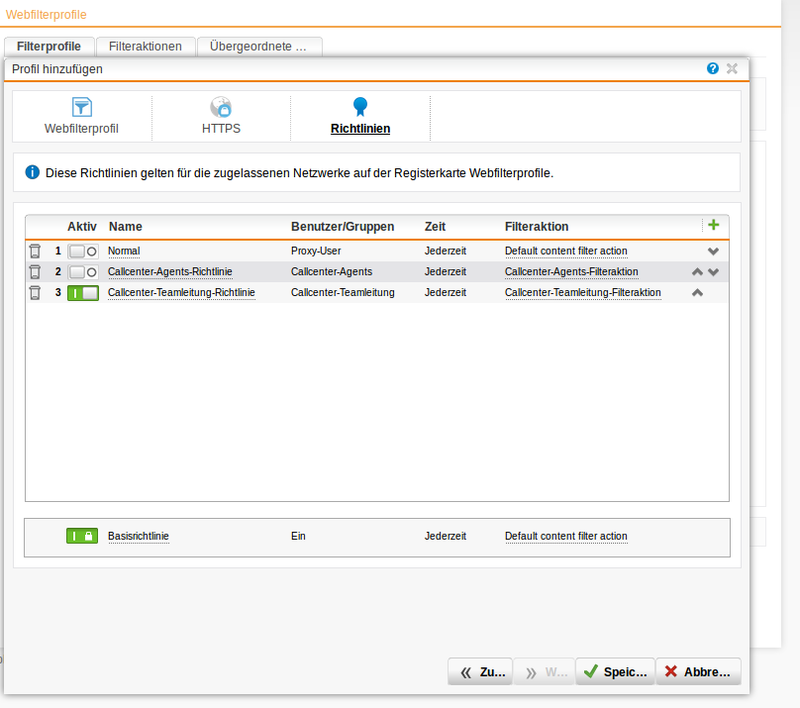
Task: Enable the Normal policy toggle
Action: [x=82, y=251]
